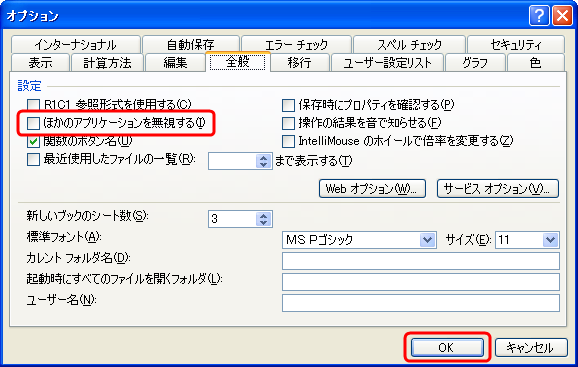The height and width of the screenshot is (367, 578).
Task: Open サービス オプション dialog
Action: pos(498,189)
